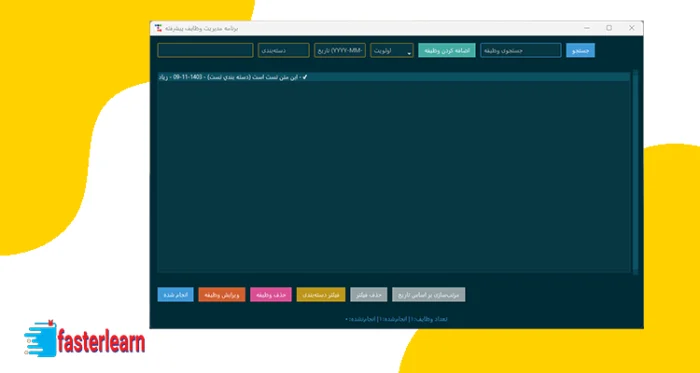This screenshot has width=700, height=373.
Task: Click the orange ویرایش وظیفه edit button
Action: [x=222, y=294]
